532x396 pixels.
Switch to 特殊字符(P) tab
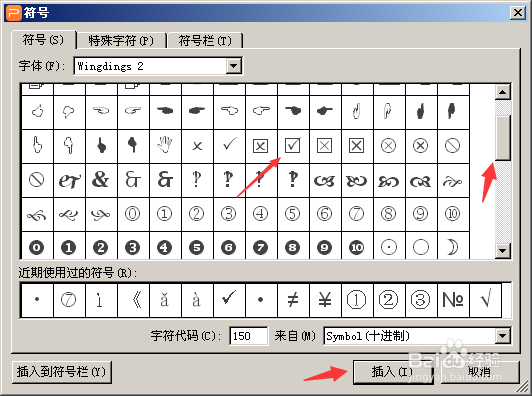click(x=121, y=41)
